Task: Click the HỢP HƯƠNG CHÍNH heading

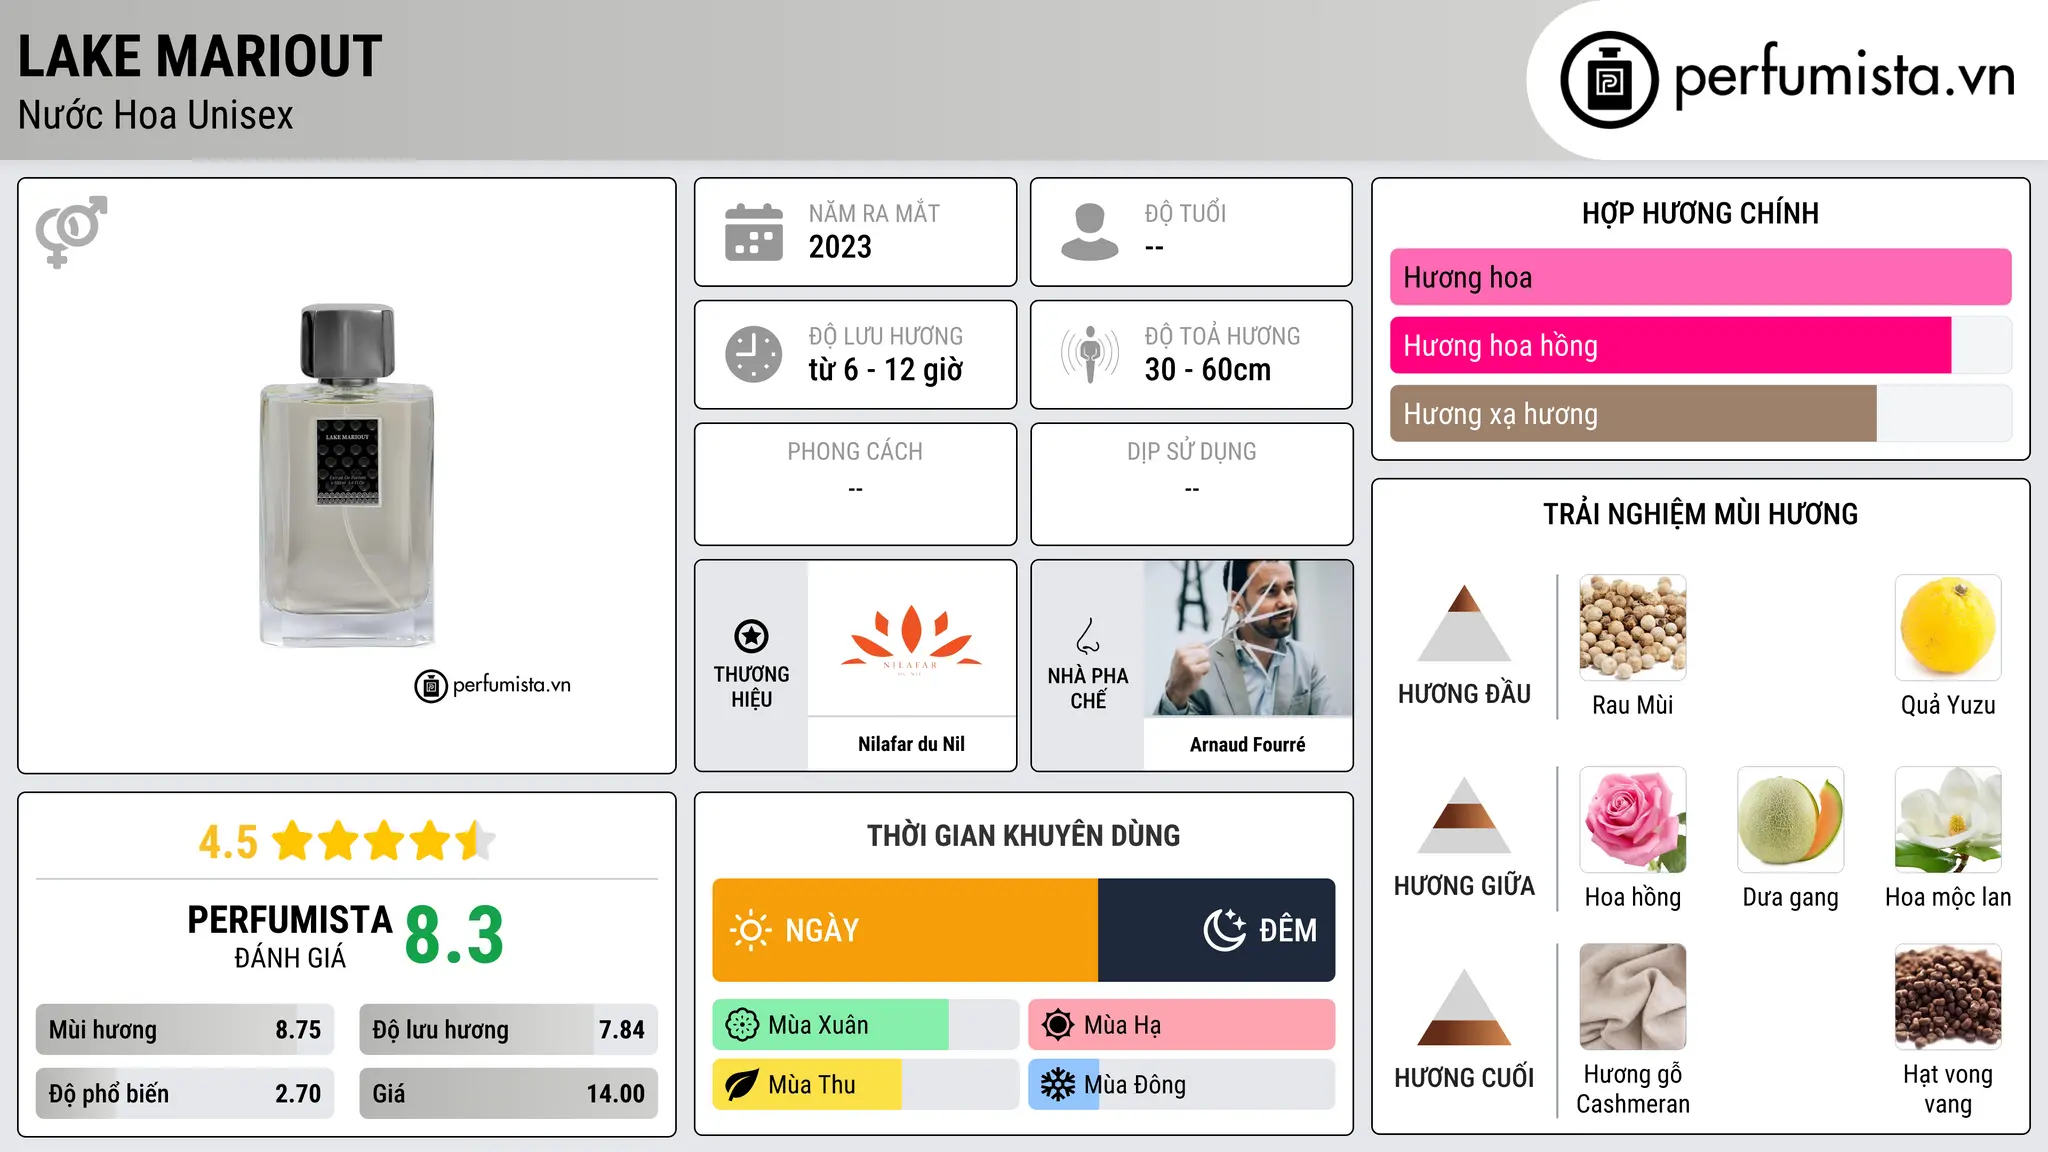Action: coord(1700,213)
